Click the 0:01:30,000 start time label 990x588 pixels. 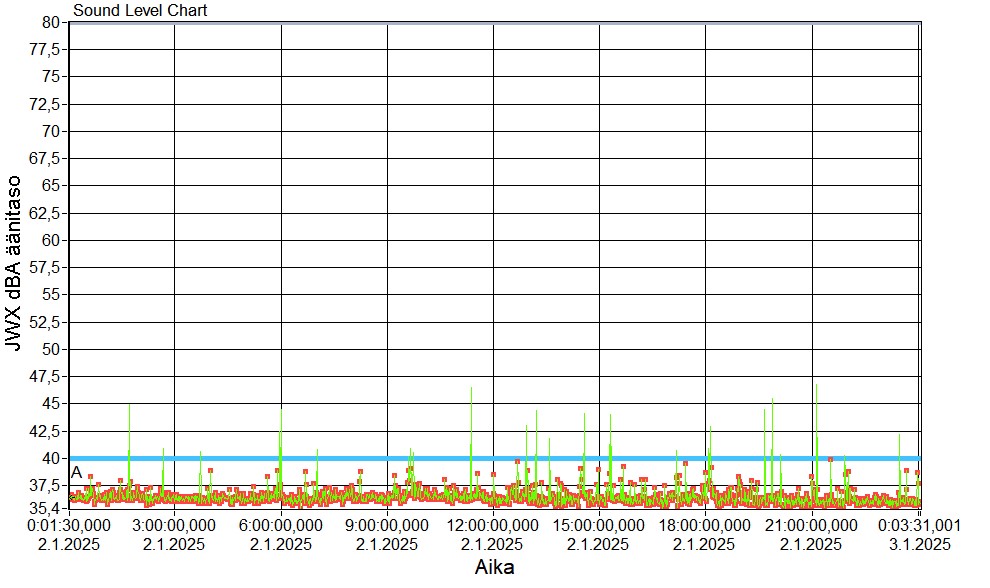click(x=69, y=525)
